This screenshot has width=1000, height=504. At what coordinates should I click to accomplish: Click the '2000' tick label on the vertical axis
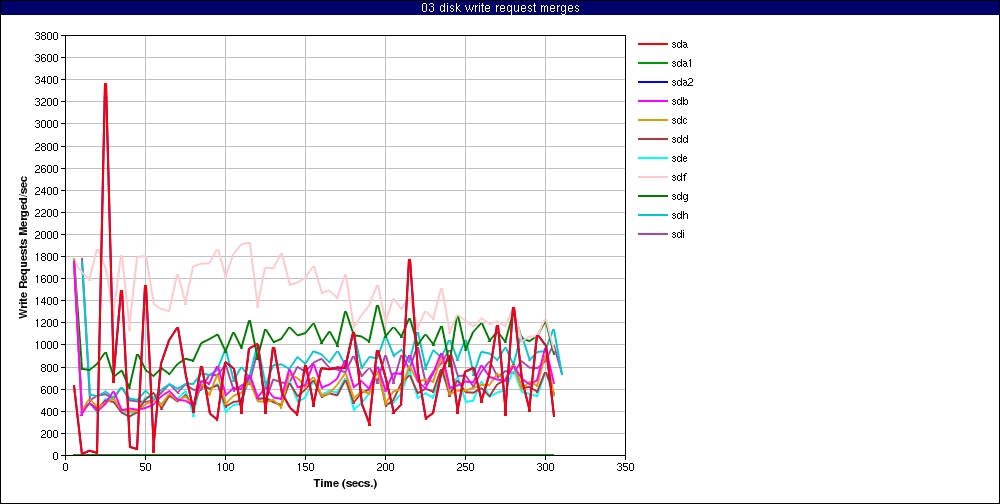[x=48, y=235]
